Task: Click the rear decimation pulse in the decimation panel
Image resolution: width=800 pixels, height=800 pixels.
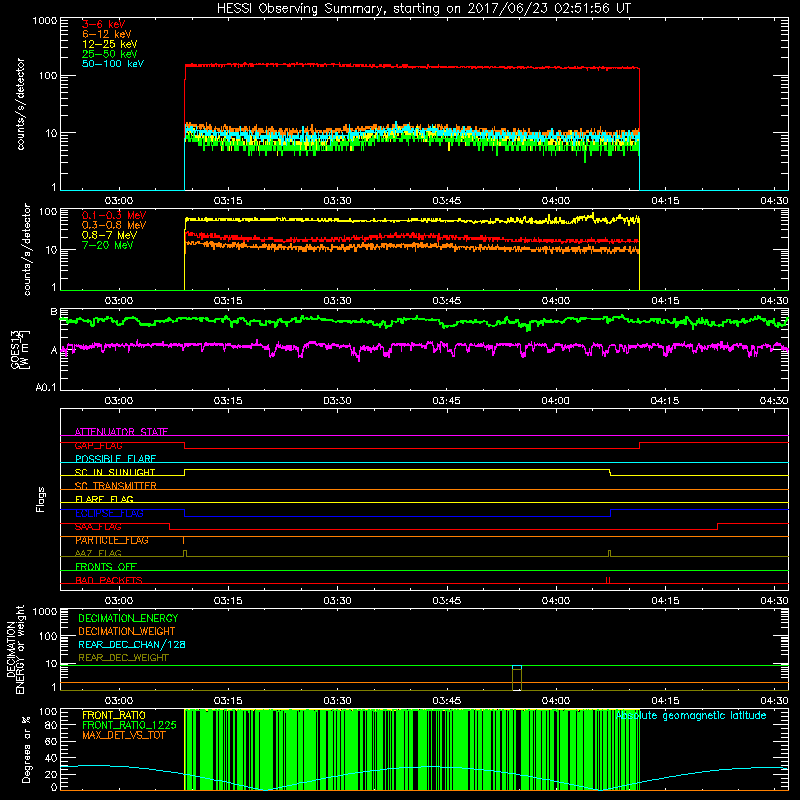Action: [x=517, y=678]
